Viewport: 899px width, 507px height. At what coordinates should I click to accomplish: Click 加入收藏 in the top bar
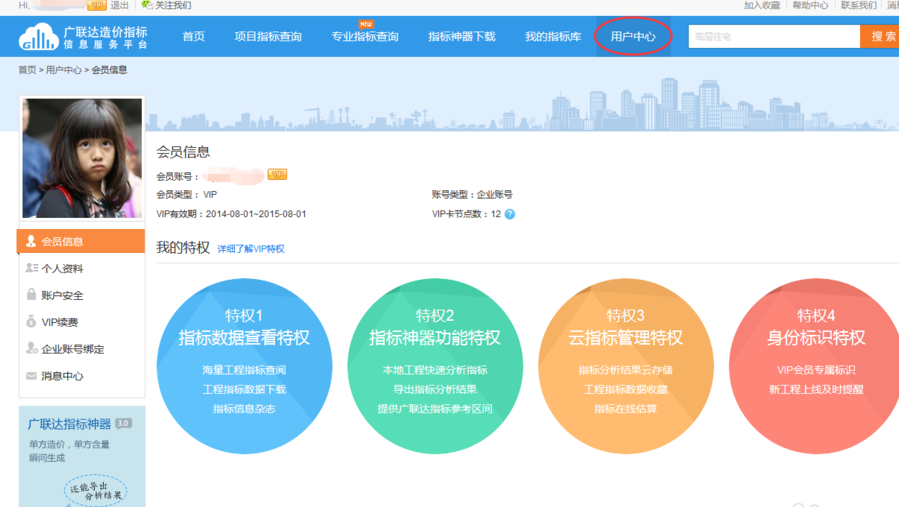pyautogui.click(x=762, y=5)
